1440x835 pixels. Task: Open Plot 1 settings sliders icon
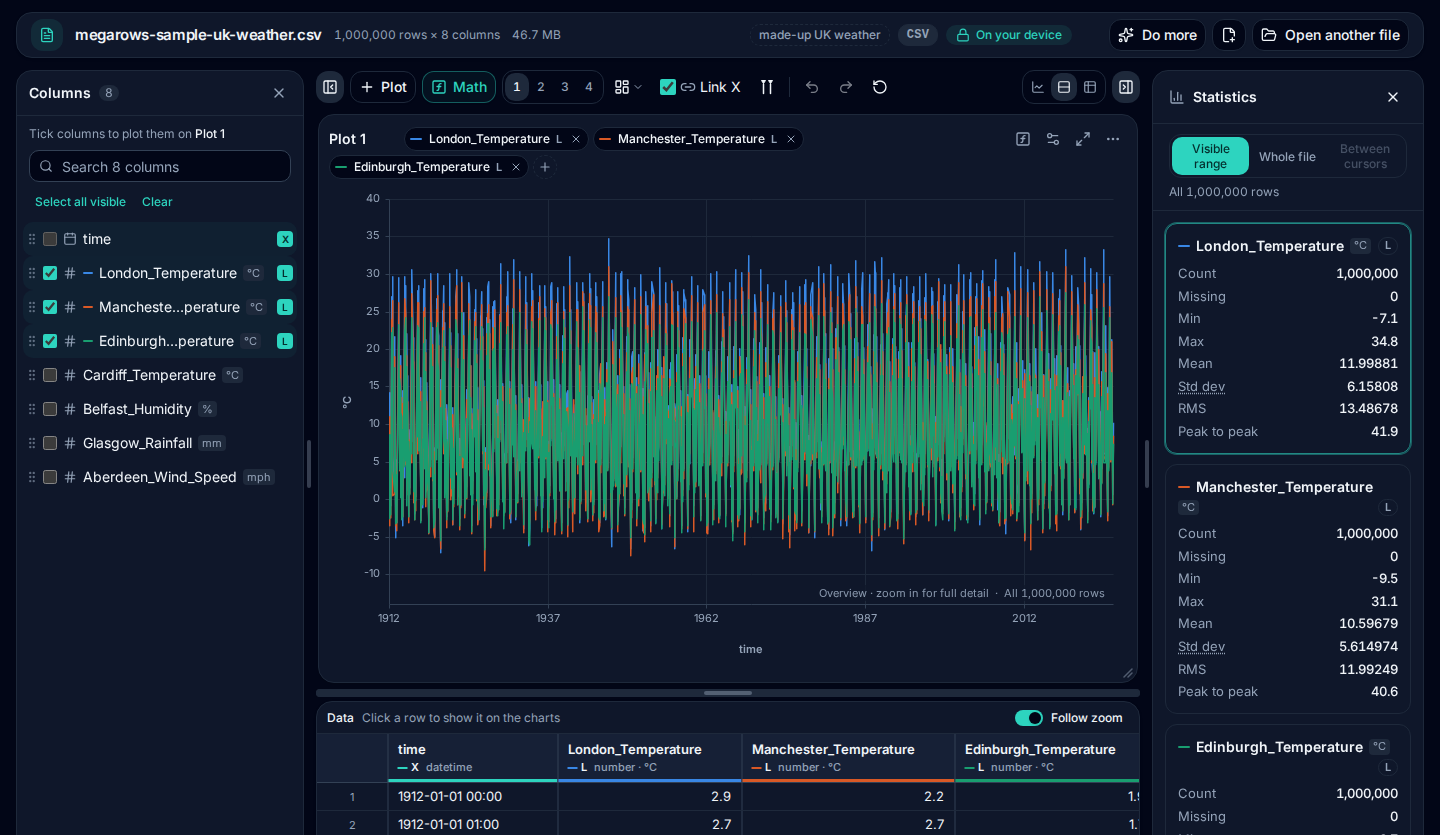pos(1053,139)
